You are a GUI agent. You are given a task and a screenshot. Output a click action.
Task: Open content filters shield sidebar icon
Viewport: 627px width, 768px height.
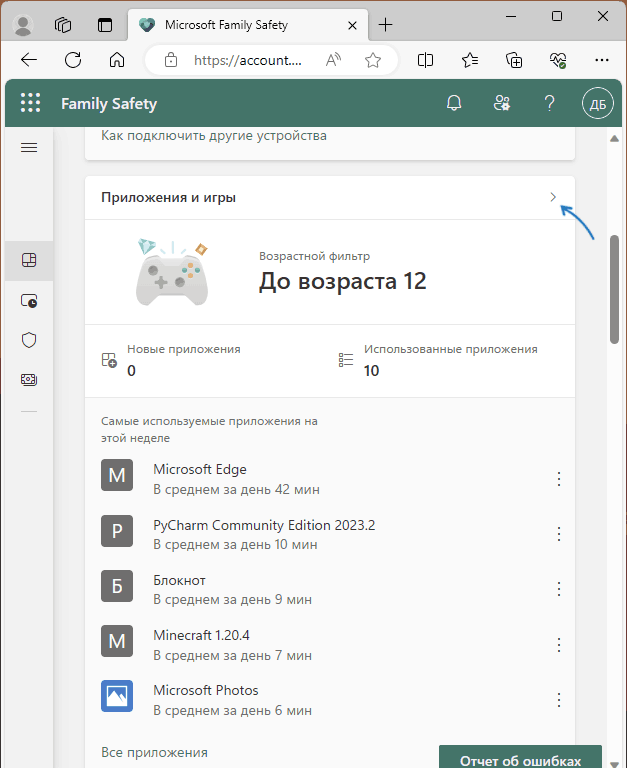tap(29, 339)
